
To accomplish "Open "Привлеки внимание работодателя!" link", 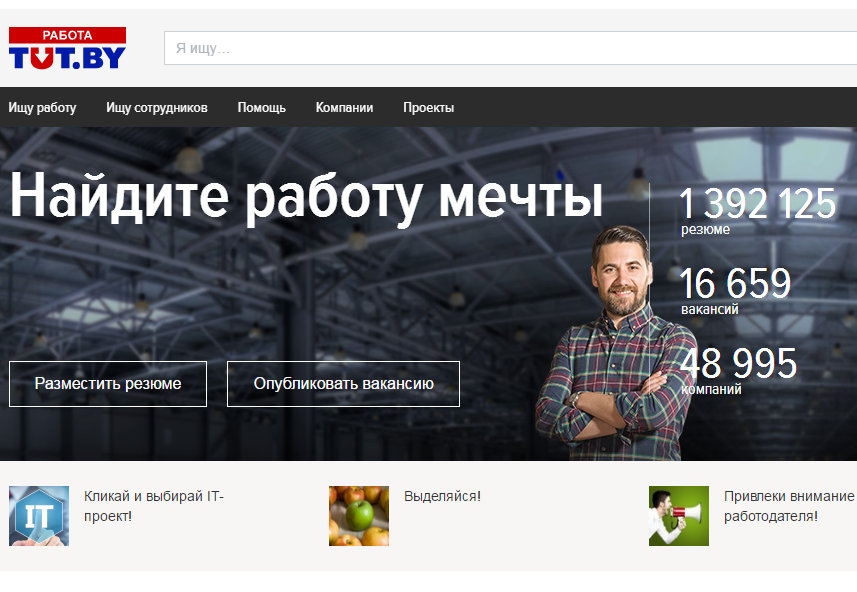I will coord(788,506).
